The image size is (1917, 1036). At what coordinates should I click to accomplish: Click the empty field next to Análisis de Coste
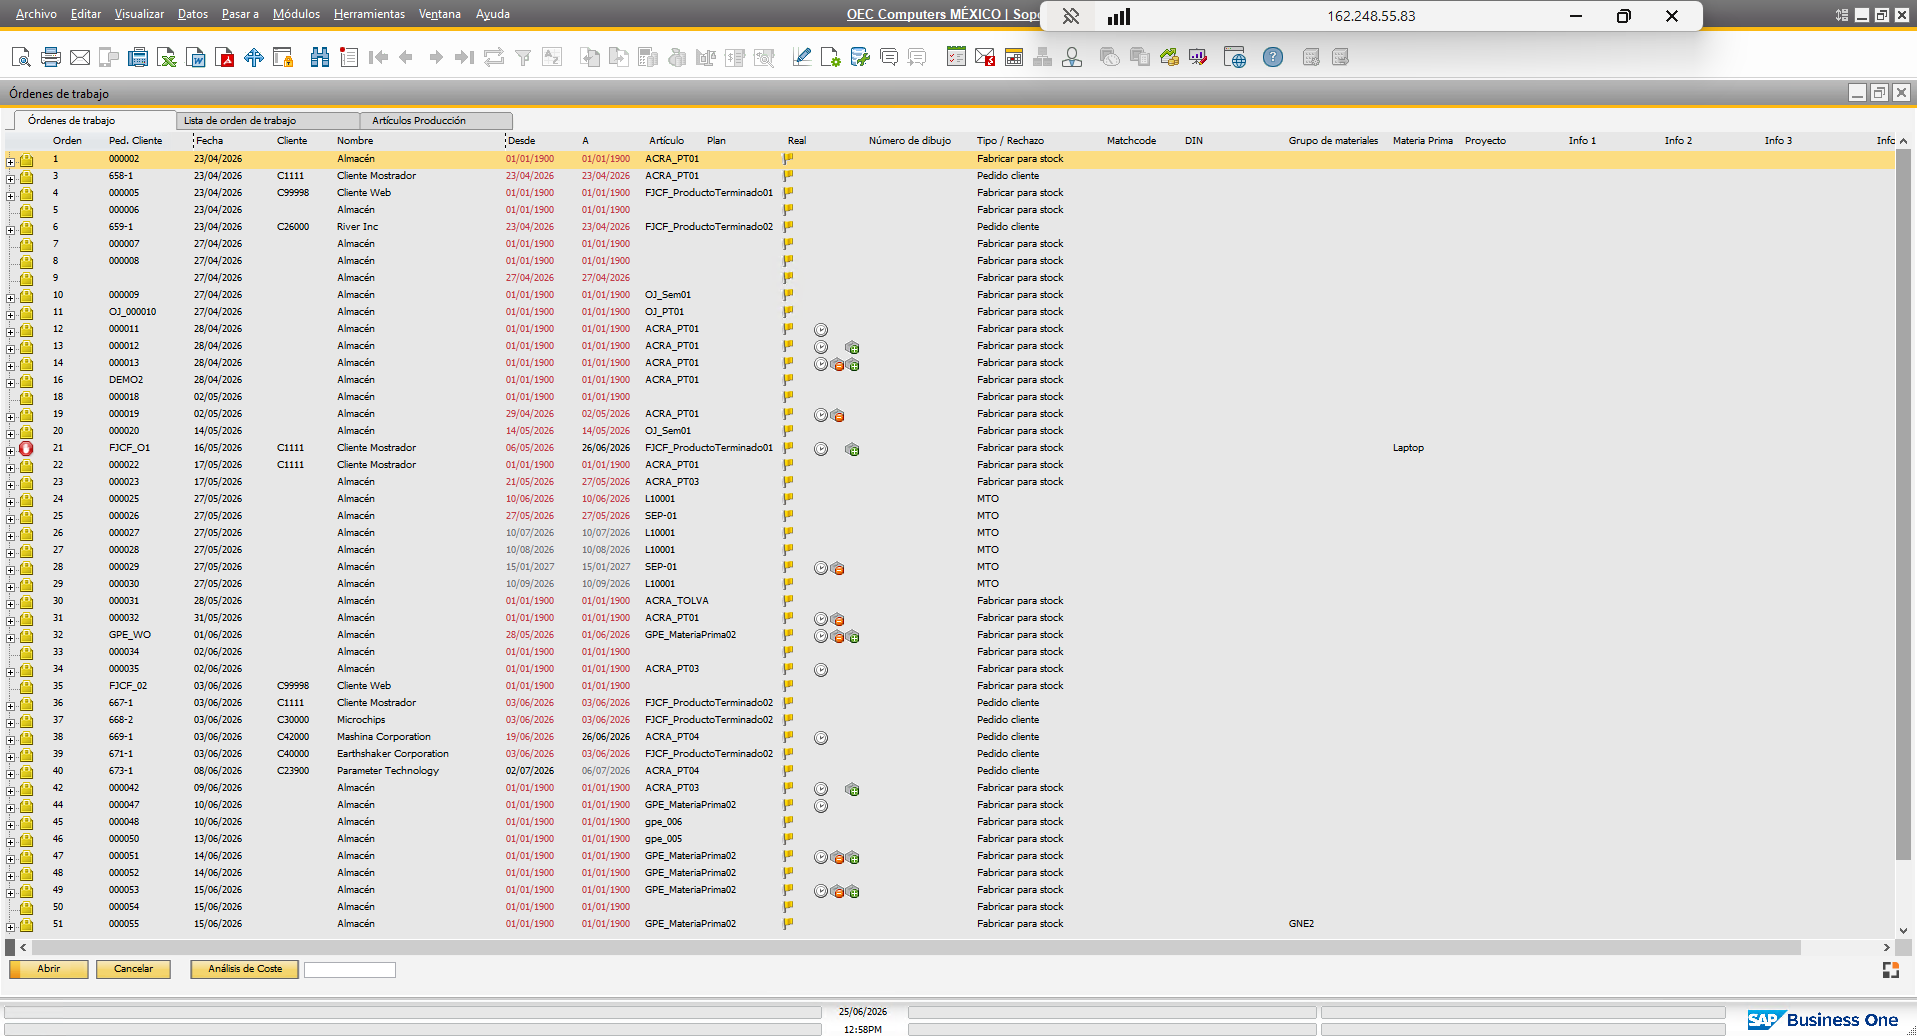click(350, 970)
